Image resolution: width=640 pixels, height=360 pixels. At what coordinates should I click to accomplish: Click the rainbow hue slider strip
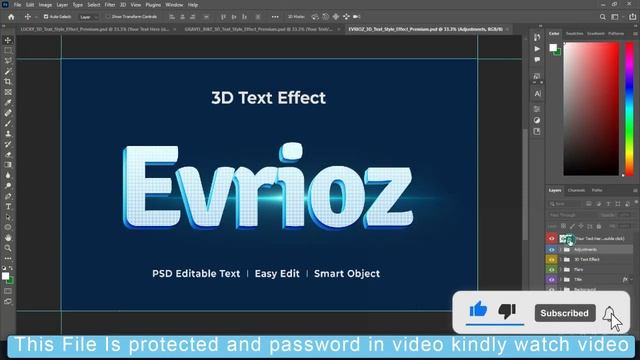630,109
